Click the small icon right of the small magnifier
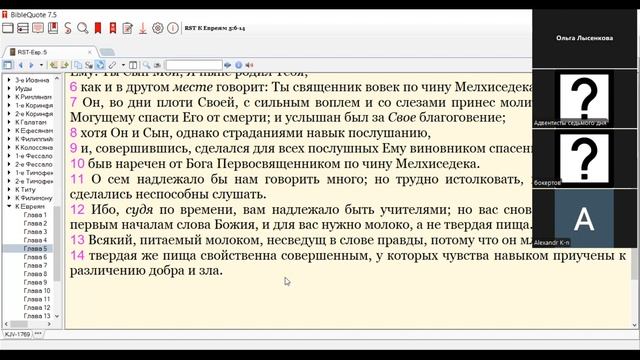 pos(157,65)
